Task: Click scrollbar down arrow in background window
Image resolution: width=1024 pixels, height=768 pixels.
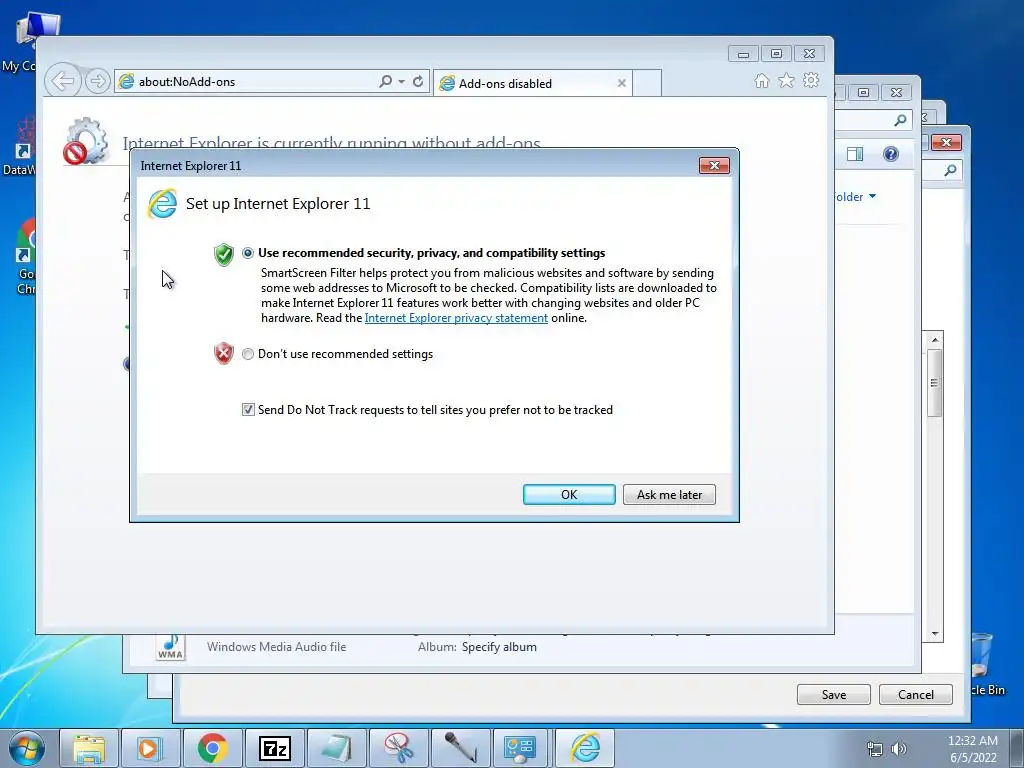Action: click(x=935, y=633)
